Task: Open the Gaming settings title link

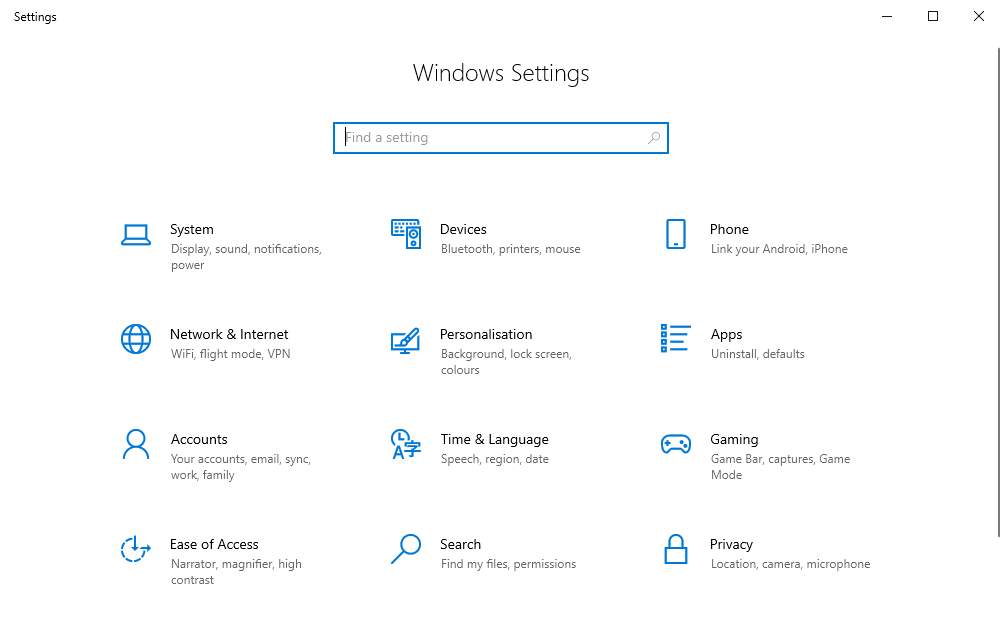Action: (x=734, y=439)
